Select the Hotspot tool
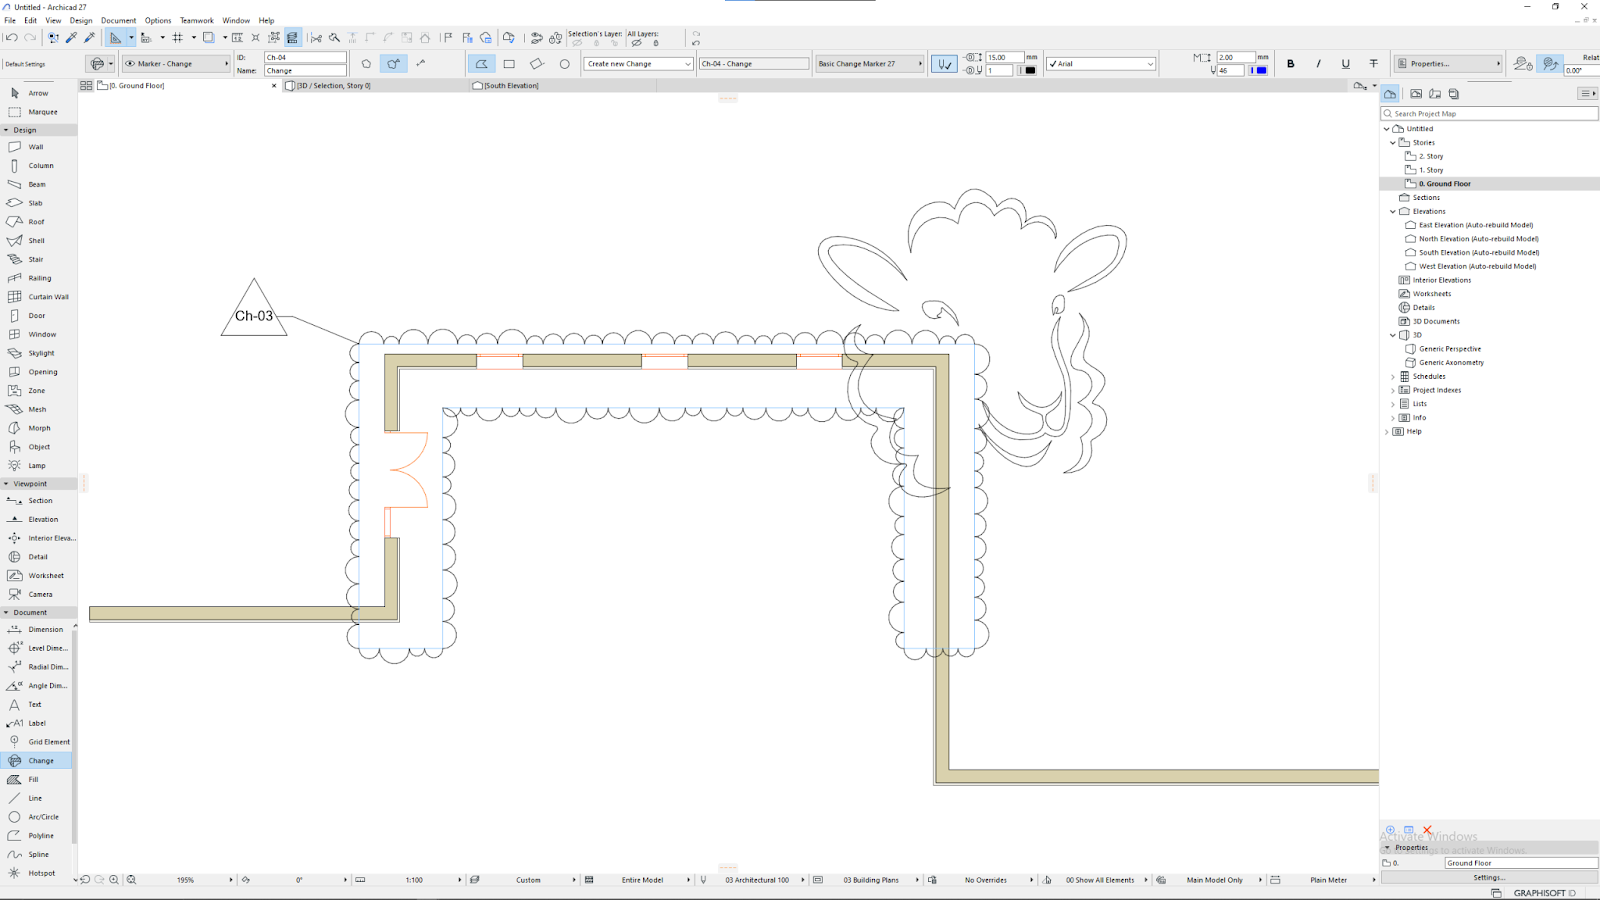 click(x=36, y=873)
